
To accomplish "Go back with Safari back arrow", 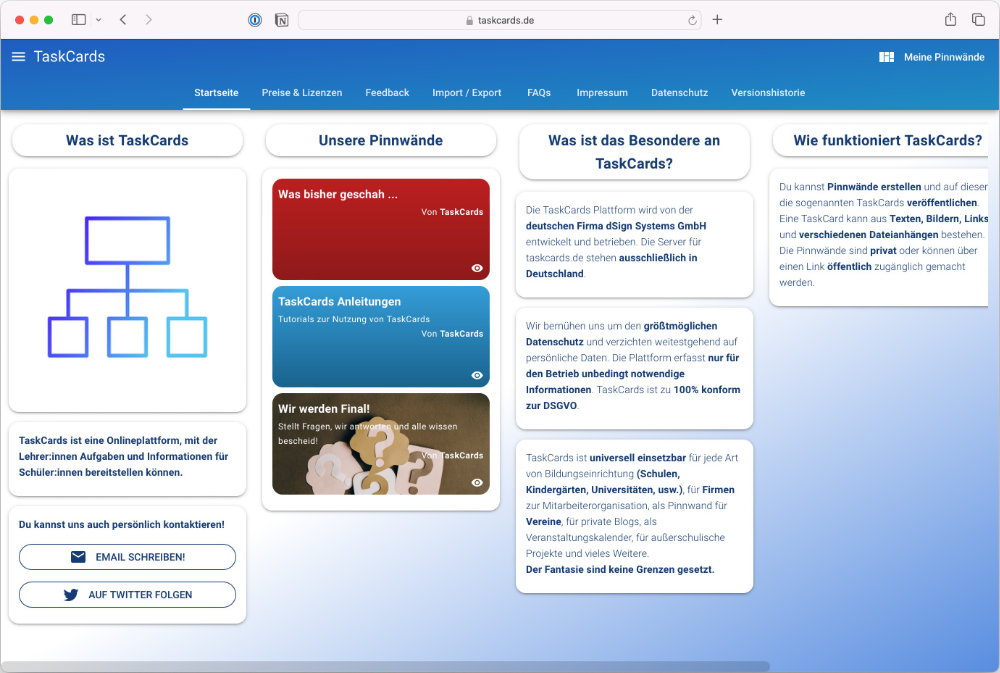I will (123, 20).
